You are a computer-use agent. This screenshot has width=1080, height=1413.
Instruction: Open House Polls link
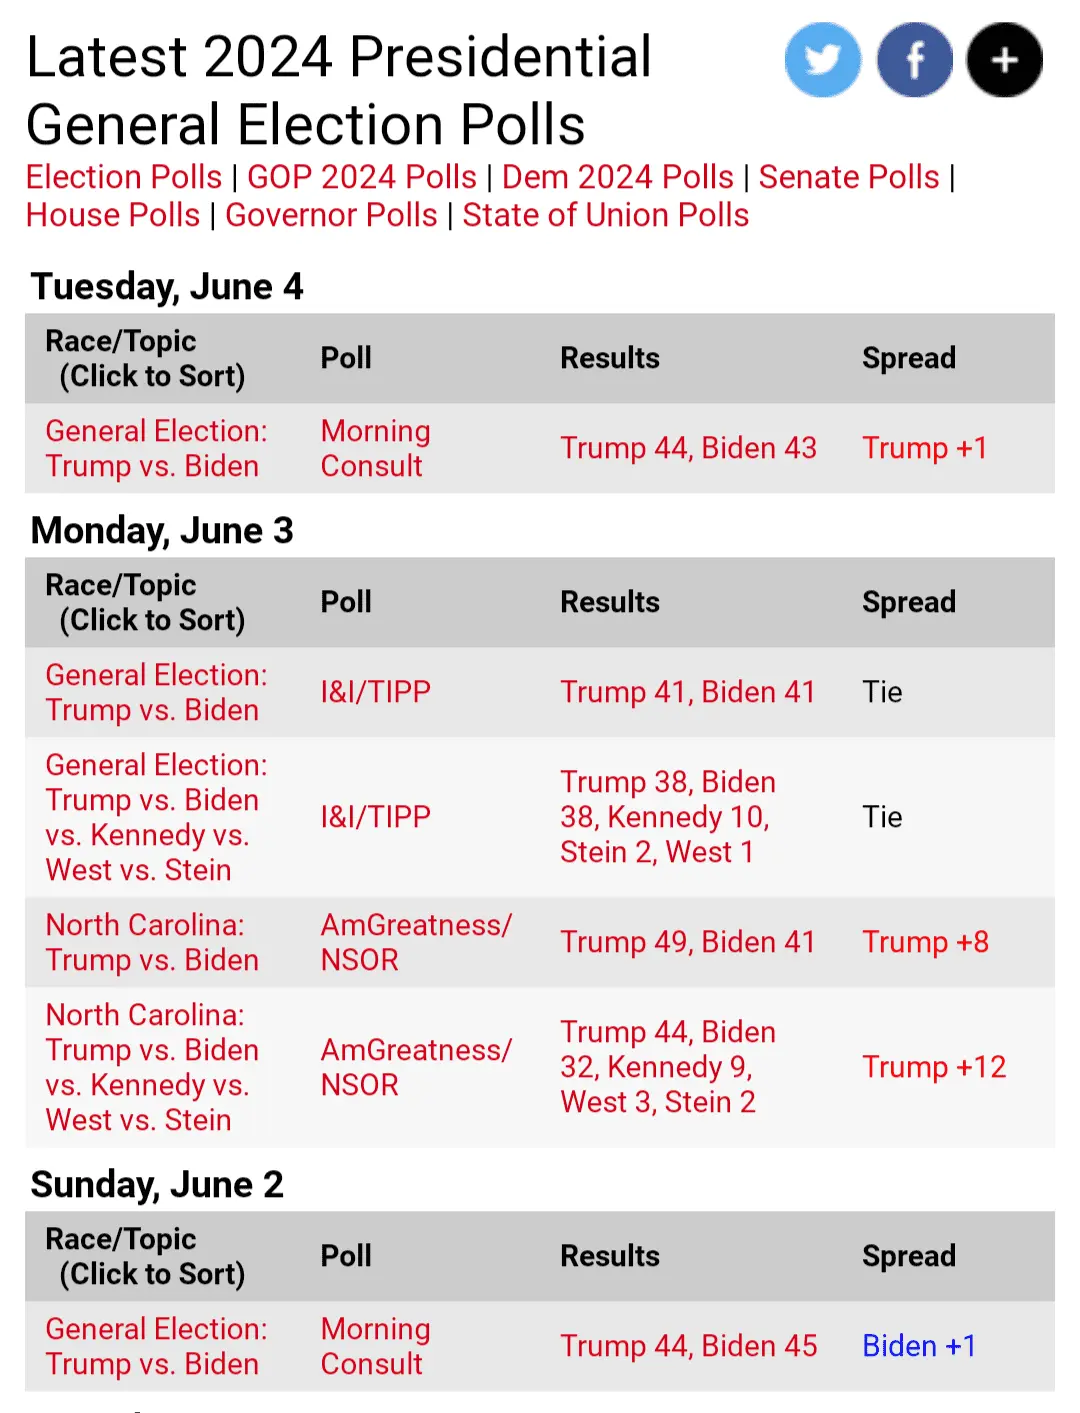(x=113, y=215)
